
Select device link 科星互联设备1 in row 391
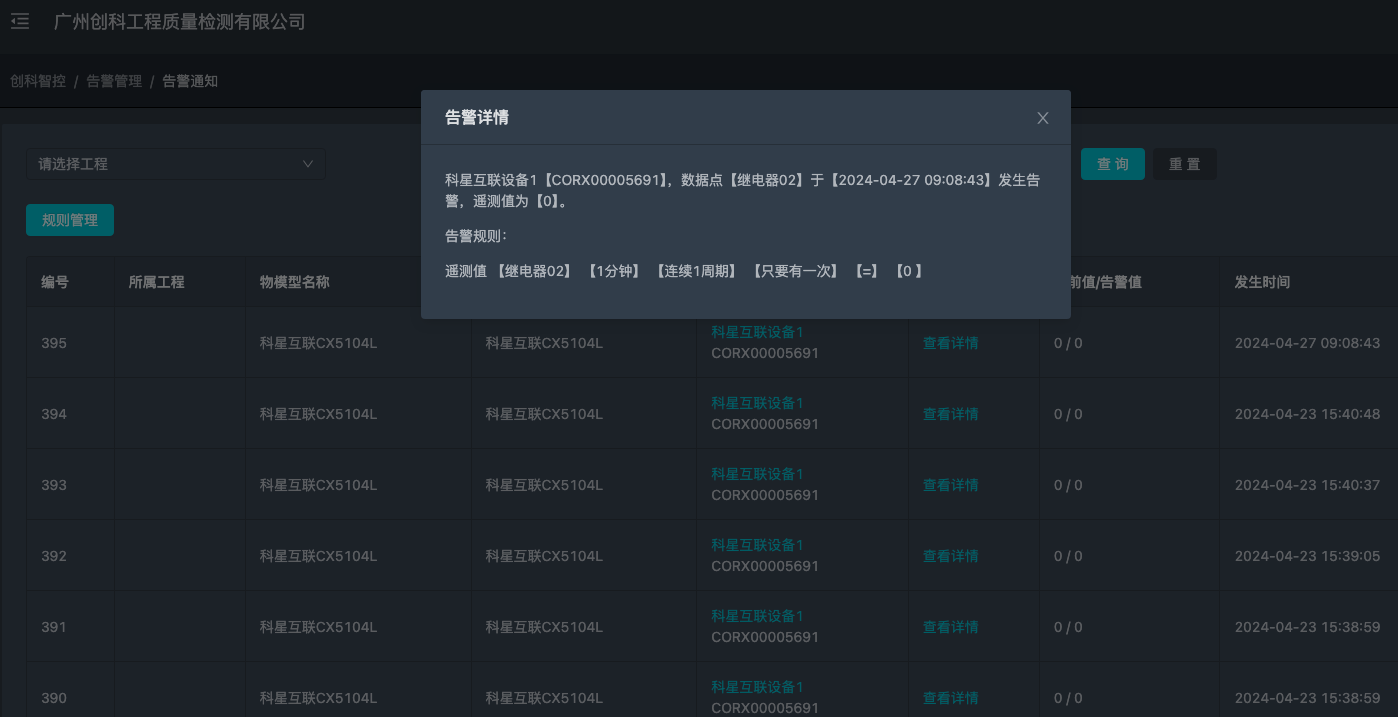(757, 615)
